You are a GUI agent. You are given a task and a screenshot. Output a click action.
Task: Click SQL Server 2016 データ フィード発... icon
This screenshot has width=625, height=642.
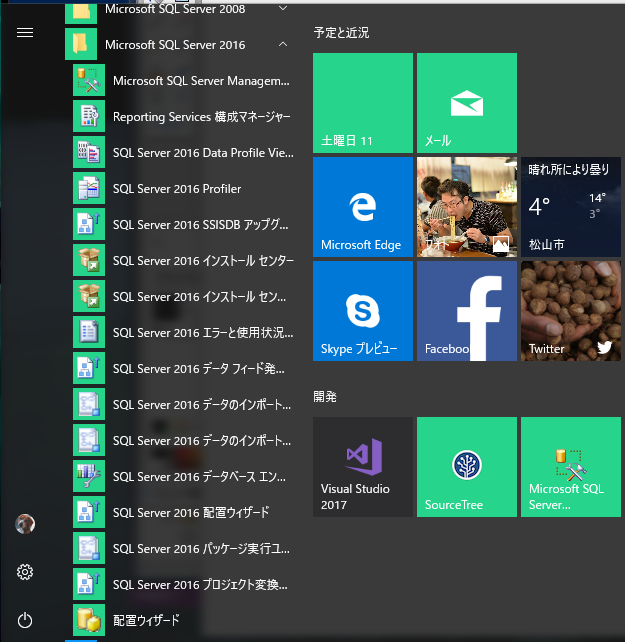click(89, 368)
